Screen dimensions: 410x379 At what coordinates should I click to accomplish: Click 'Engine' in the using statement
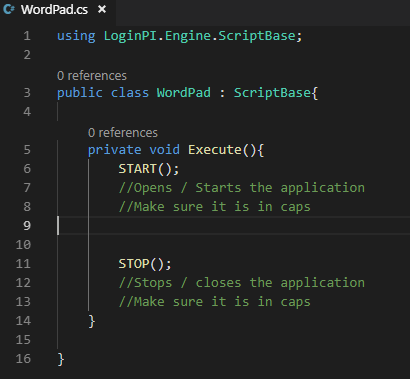pyautogui.click(x=188, y=36)
